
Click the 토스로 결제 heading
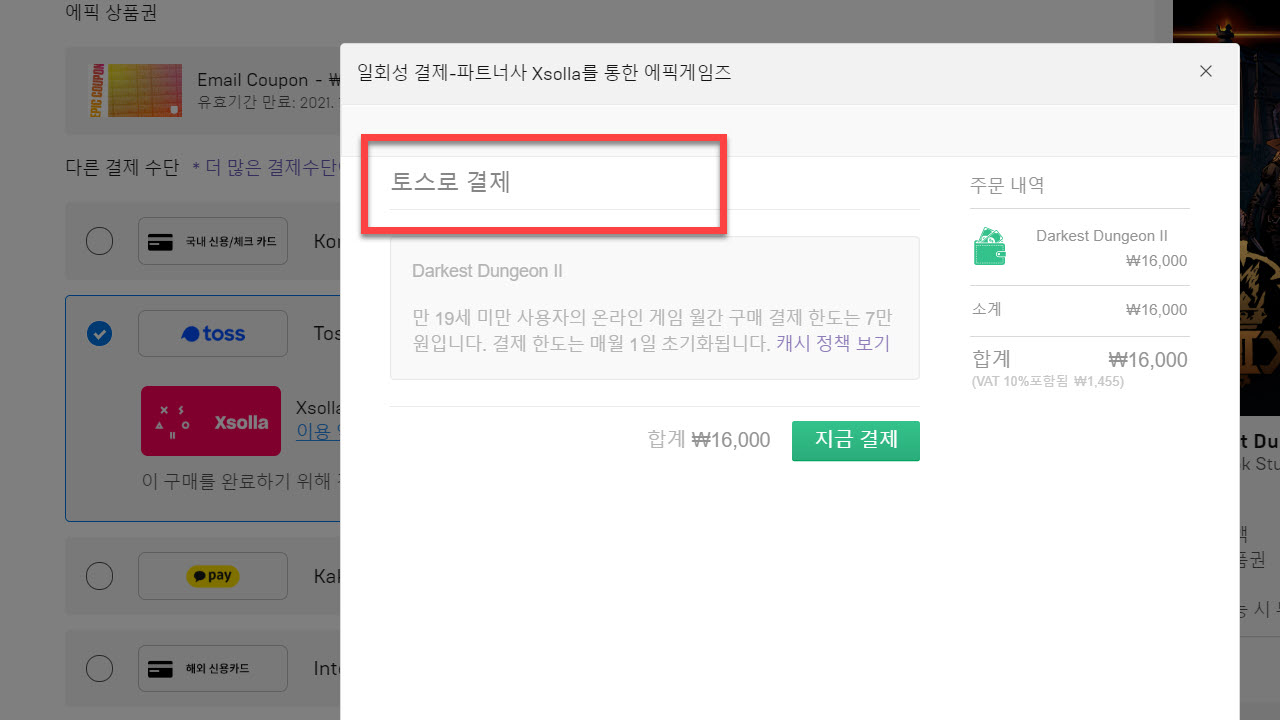tap(451, 182)
